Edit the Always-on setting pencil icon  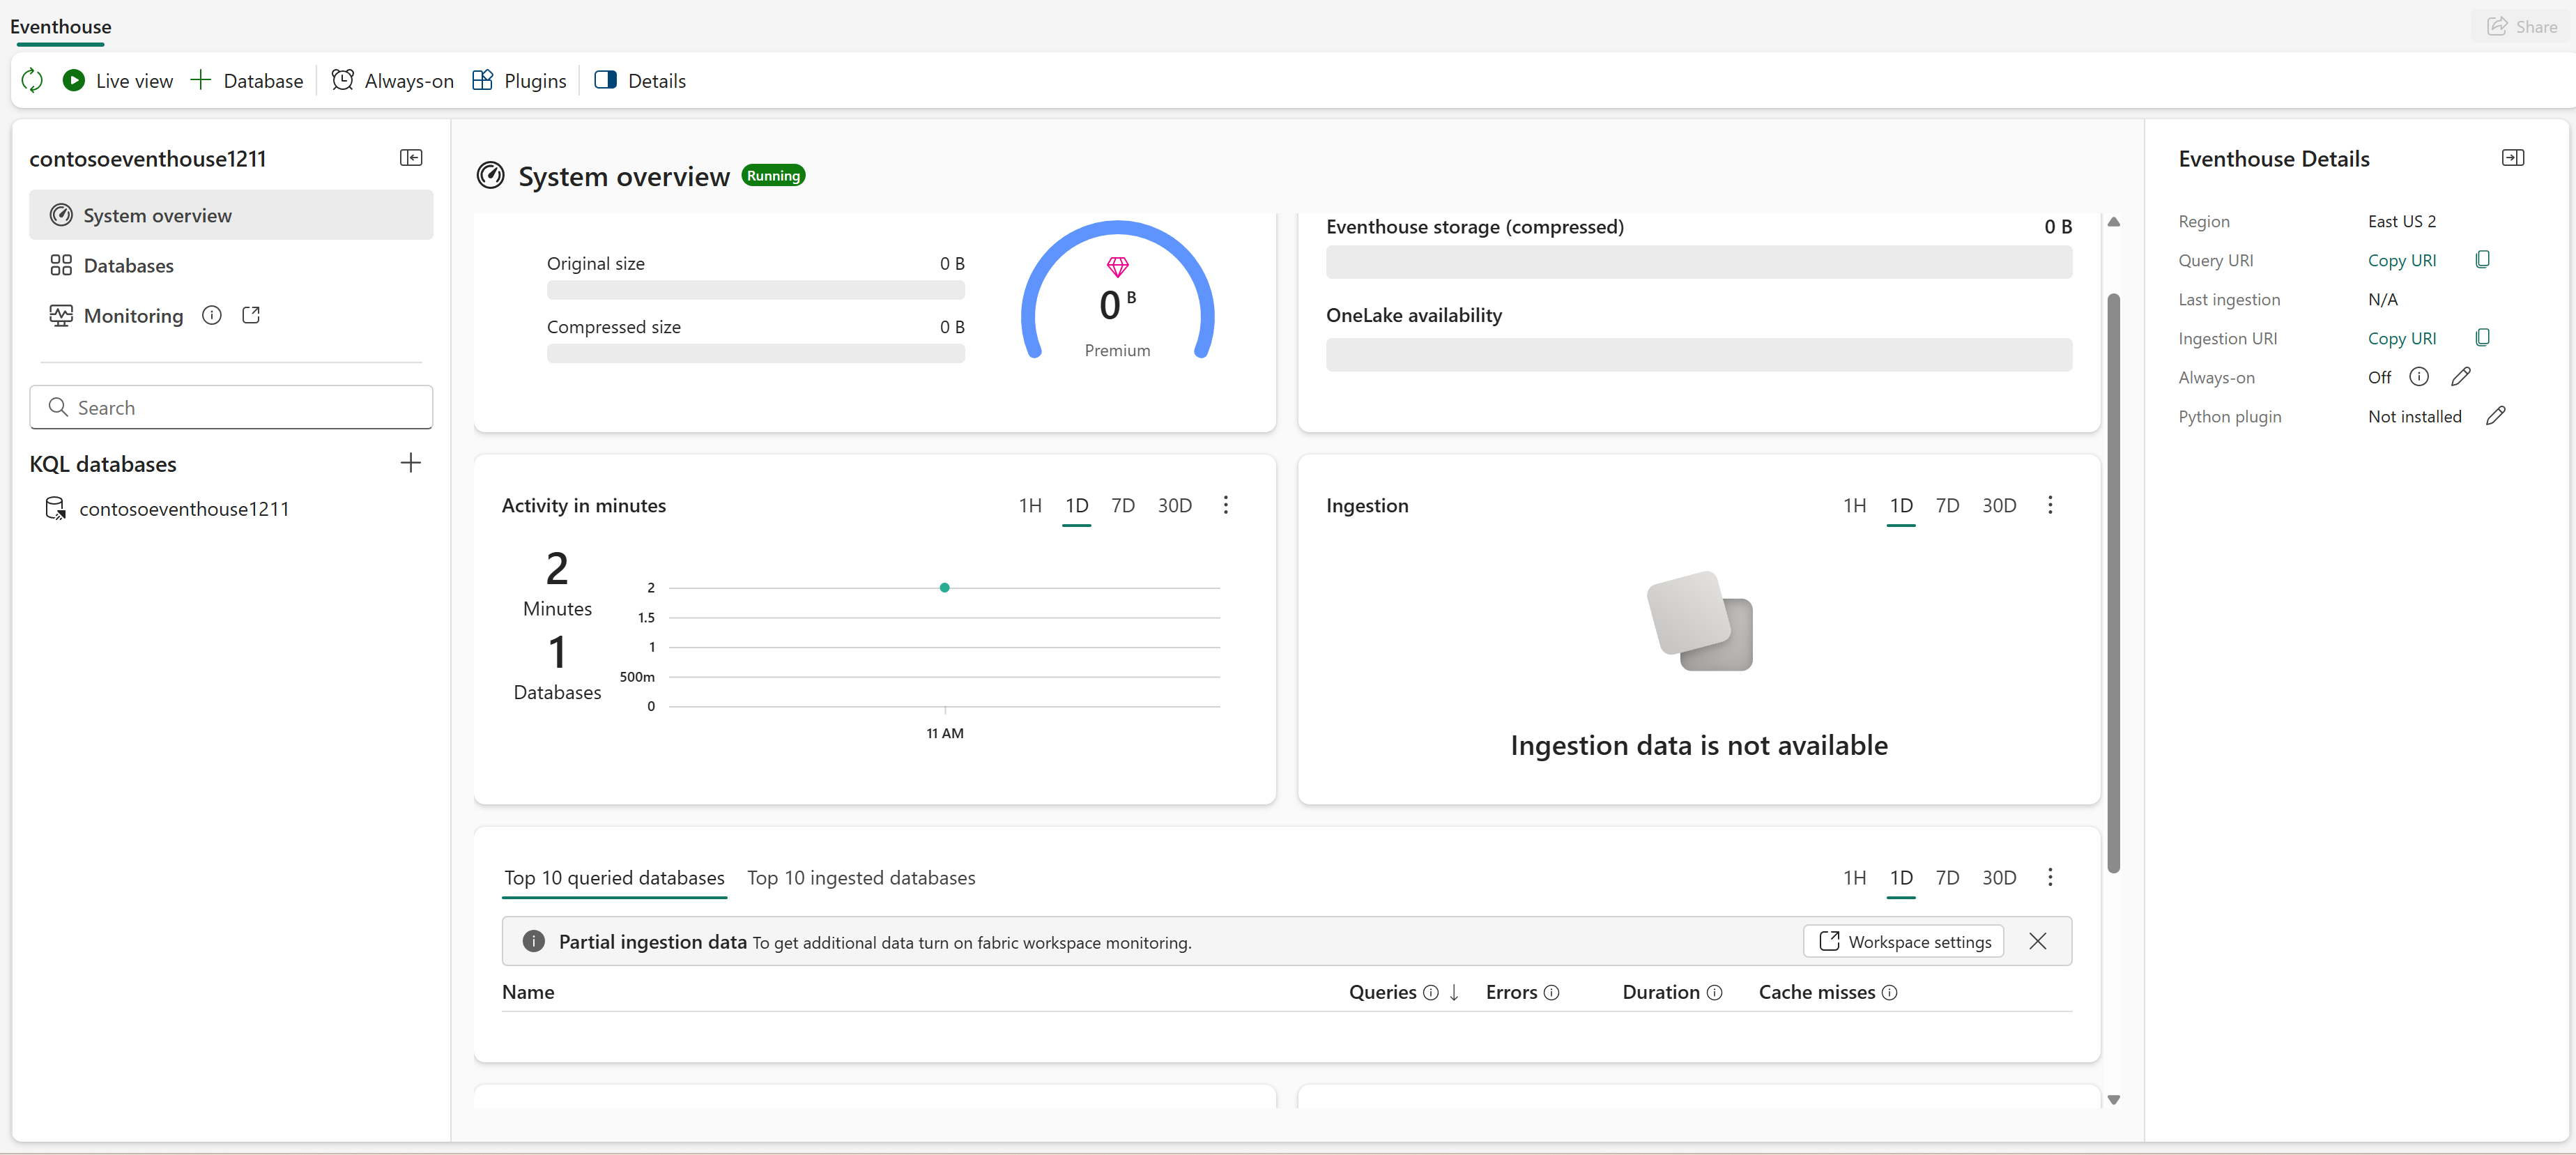tap(2461, 377)
